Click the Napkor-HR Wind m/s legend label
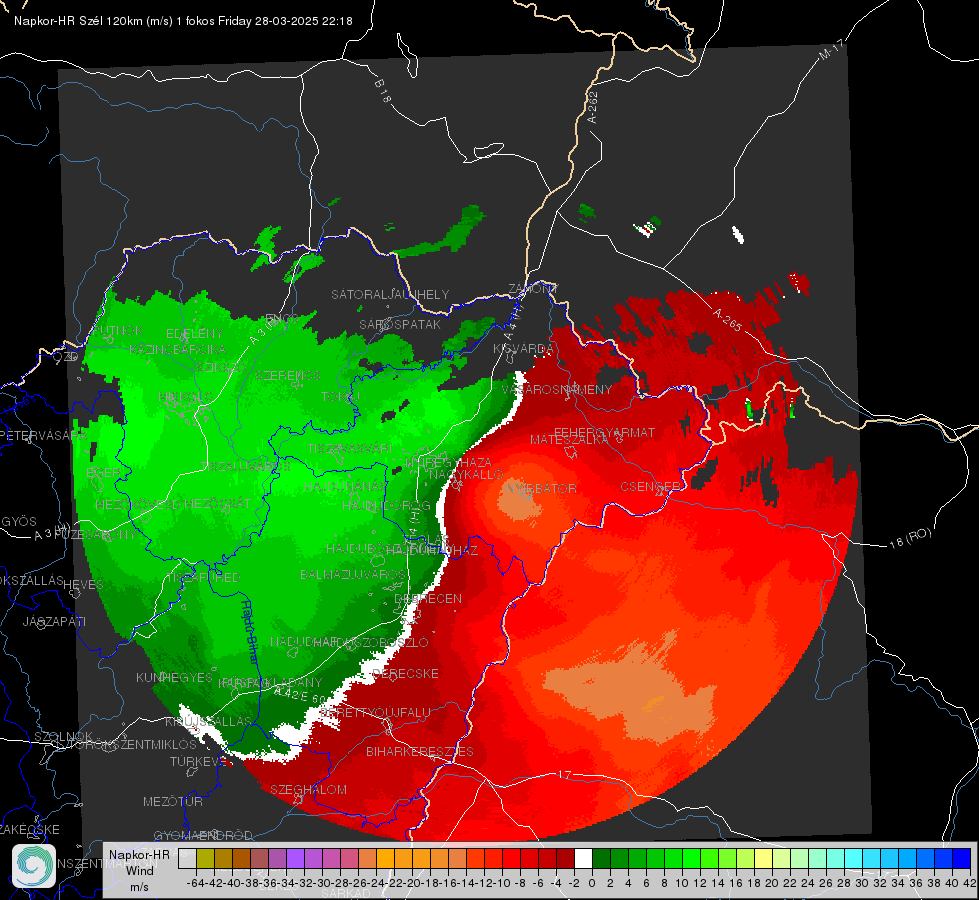The width and height of the screenshot is (979, 900). coord(139,871)
